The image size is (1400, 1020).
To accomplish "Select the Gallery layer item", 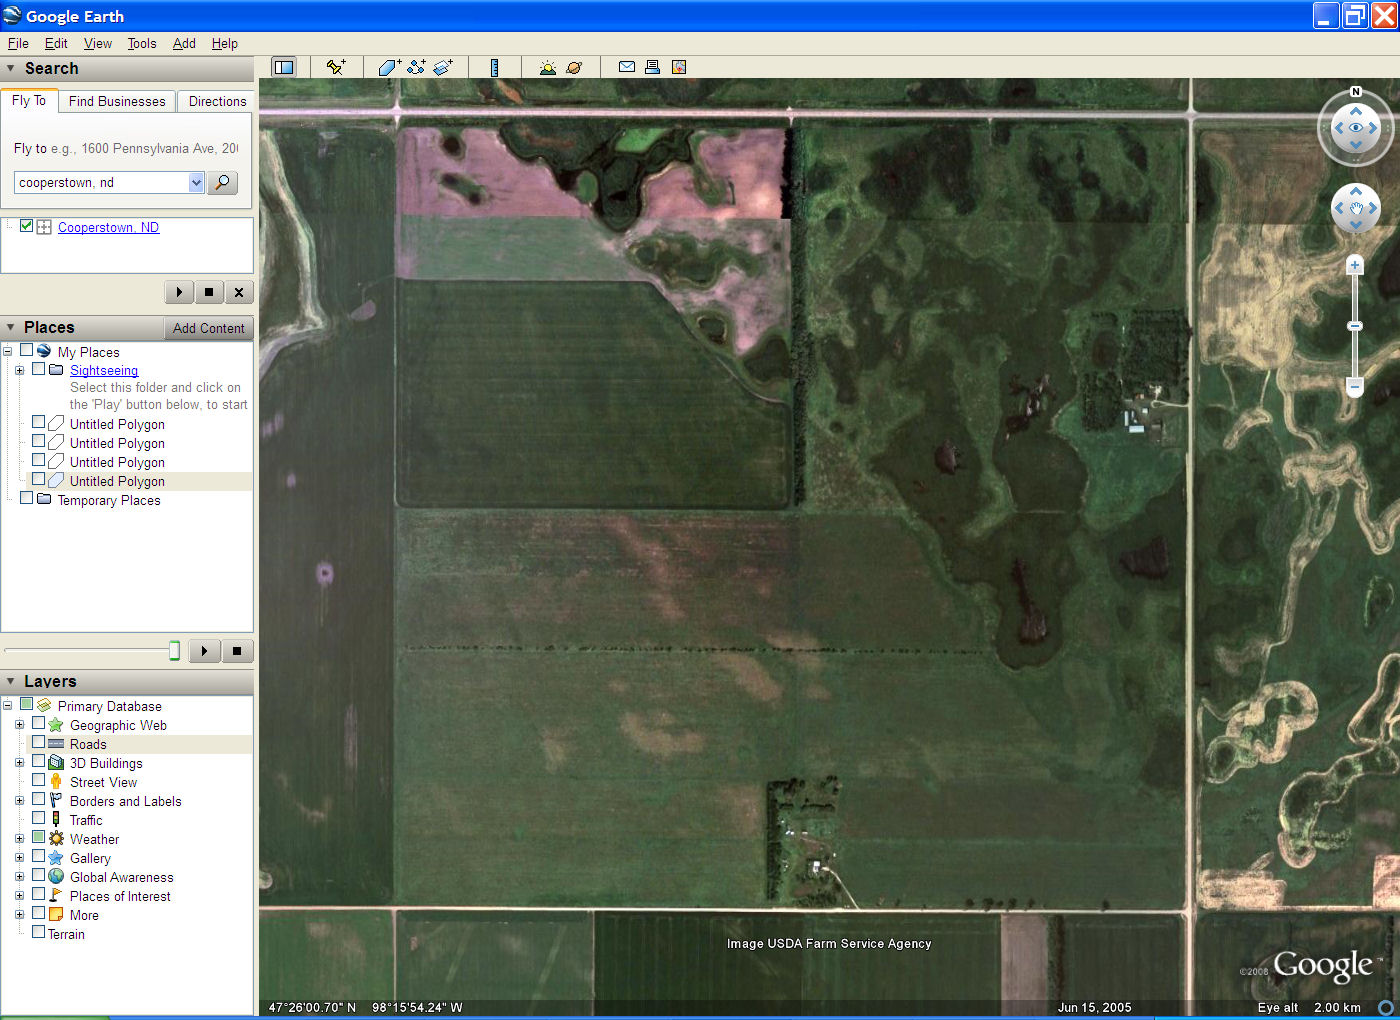I will (90, 858).
